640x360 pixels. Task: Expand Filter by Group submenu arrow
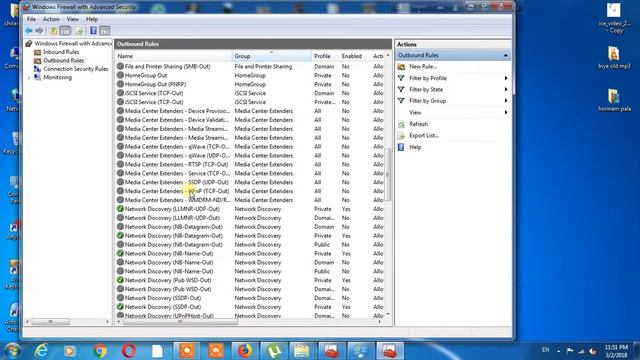(x=506, y=101)
